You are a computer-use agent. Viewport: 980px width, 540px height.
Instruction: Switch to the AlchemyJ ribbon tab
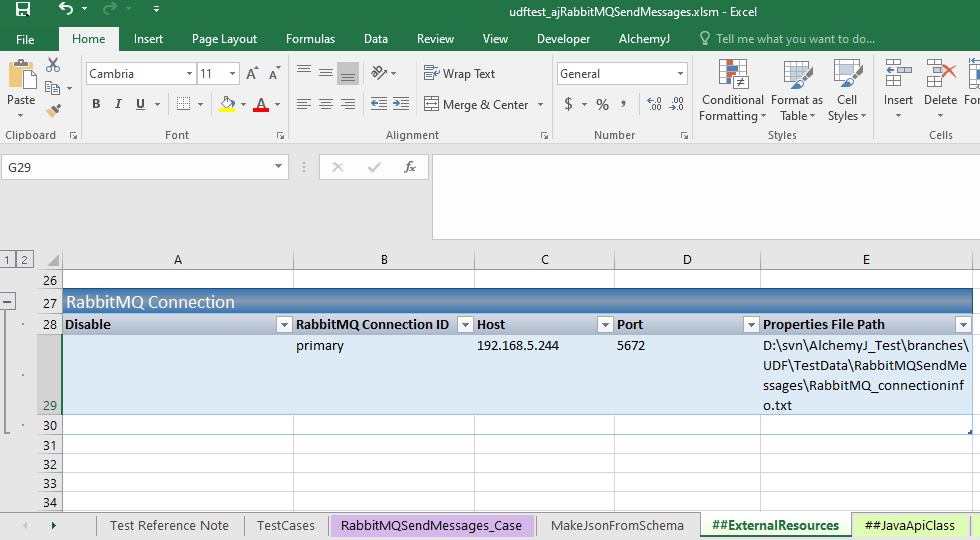tap(644, 39)
